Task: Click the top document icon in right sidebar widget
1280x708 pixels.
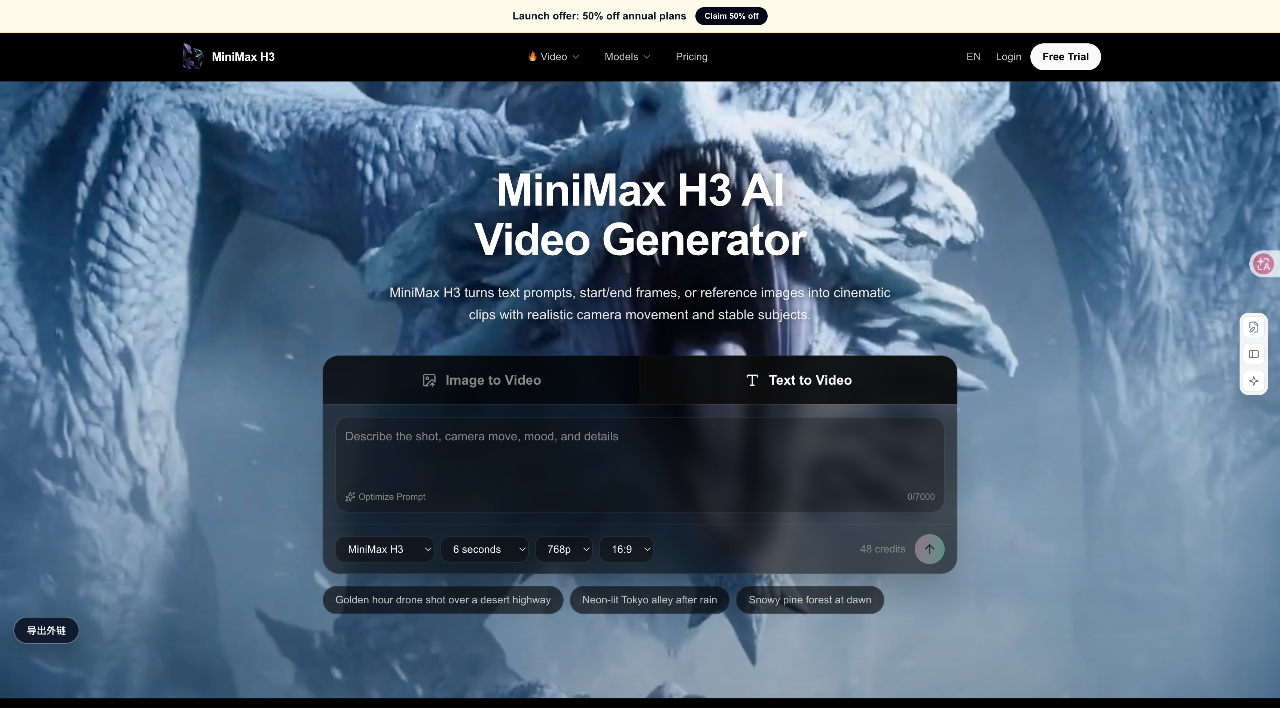Action: [1254, 327]
